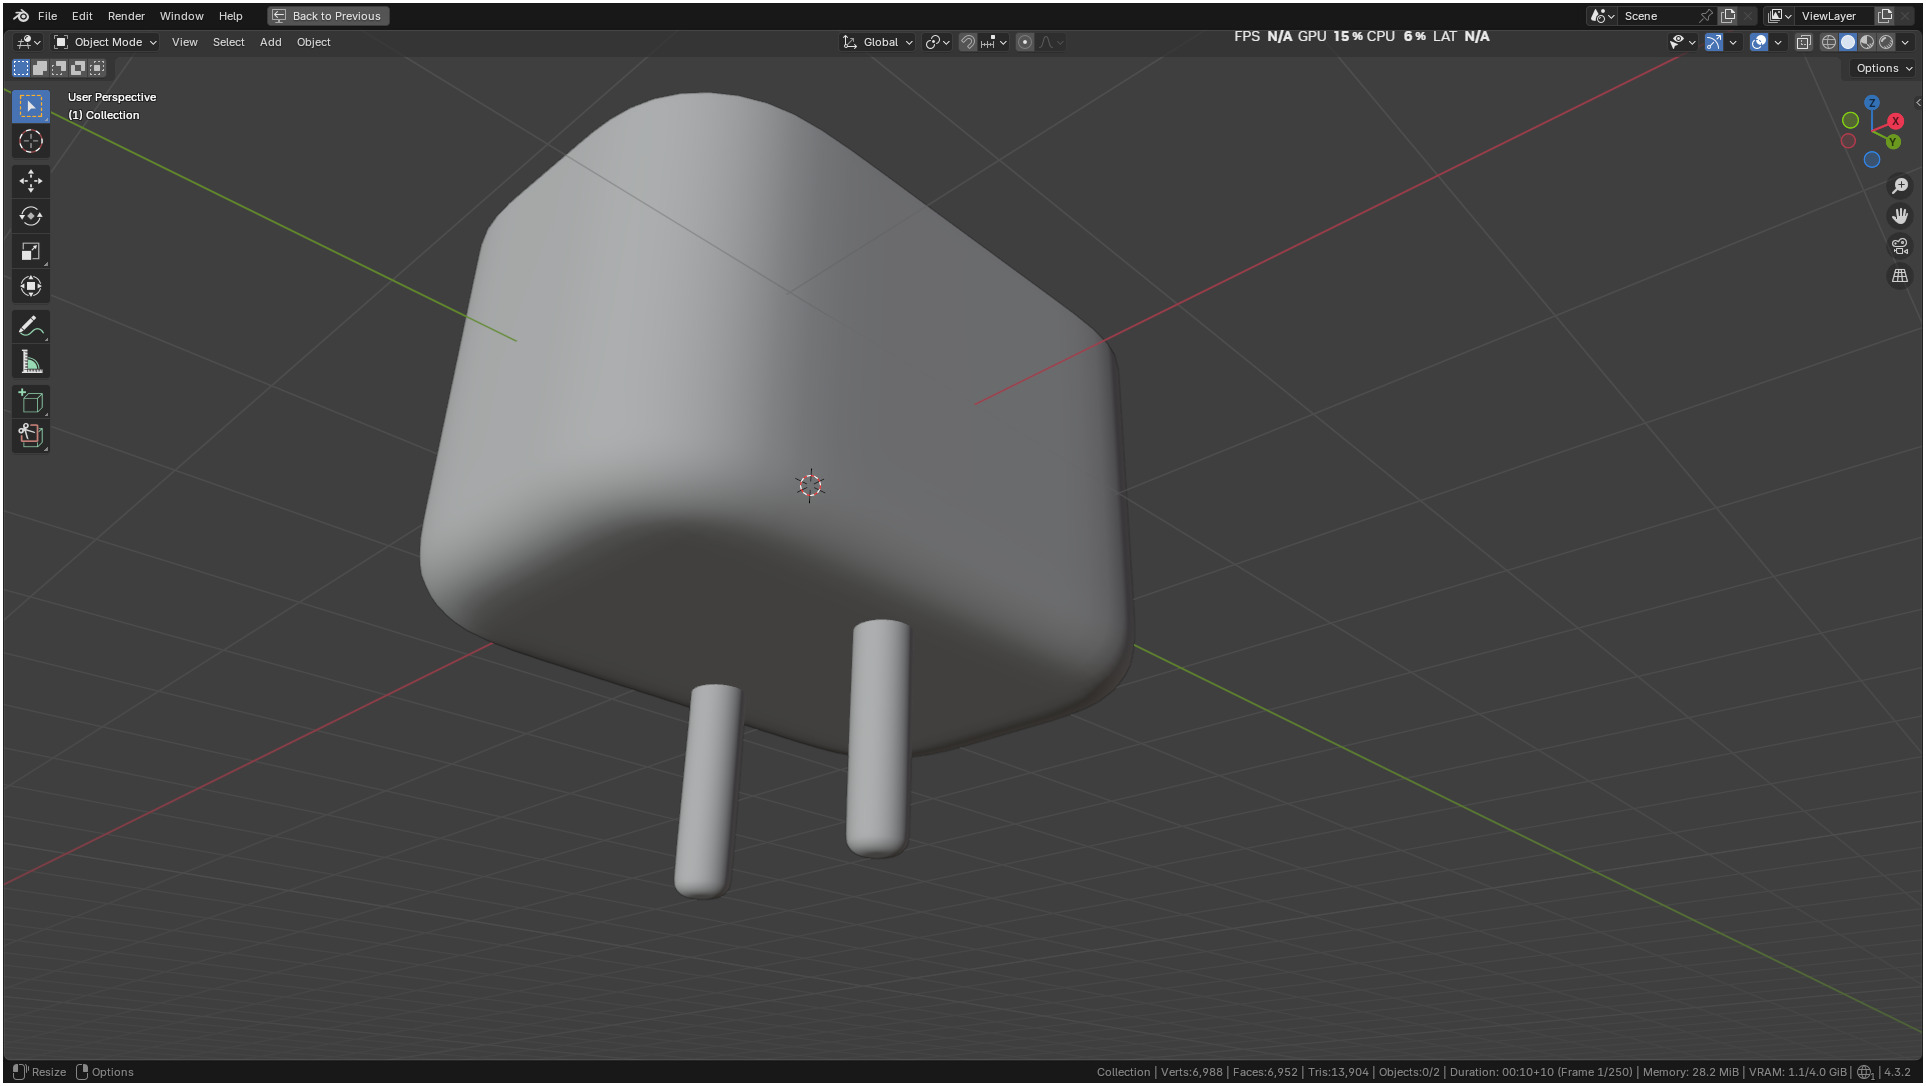Image resolution: width=1926 pixels, height=1086 pixels.
Task: Click the navigation gizmo X axis
Action: 1895,121
